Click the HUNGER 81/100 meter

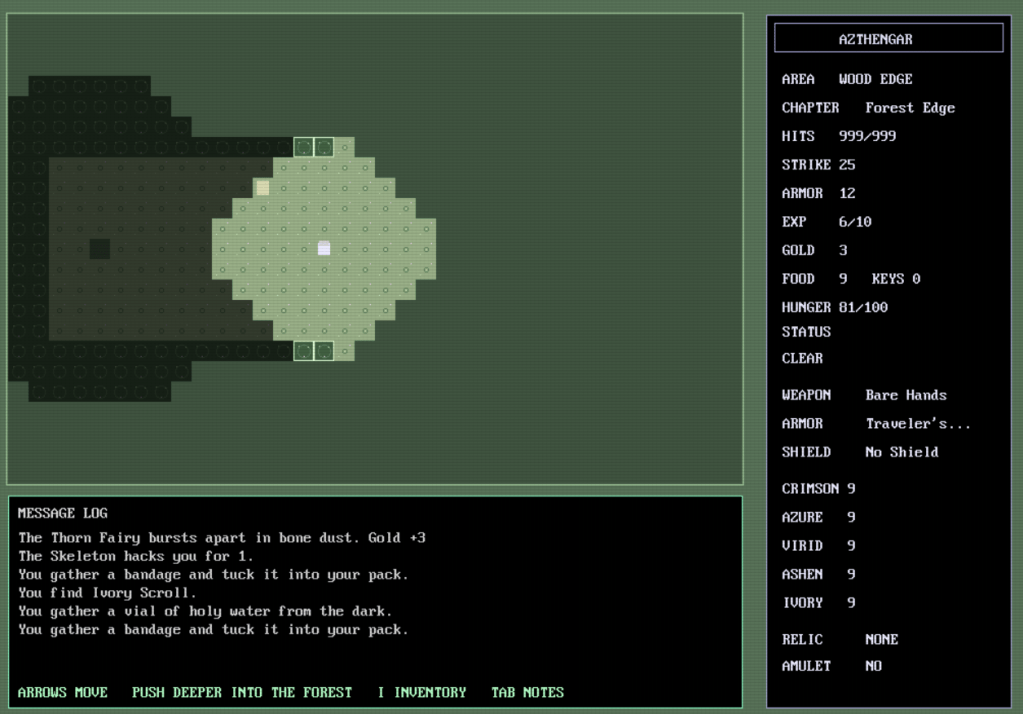point(834,307)
